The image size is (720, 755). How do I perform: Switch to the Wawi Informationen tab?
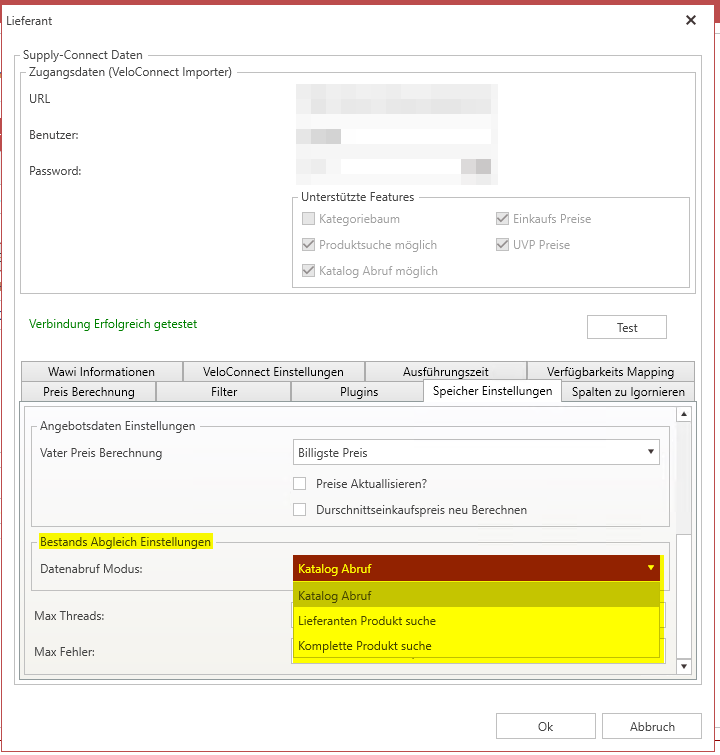(102, 371)
